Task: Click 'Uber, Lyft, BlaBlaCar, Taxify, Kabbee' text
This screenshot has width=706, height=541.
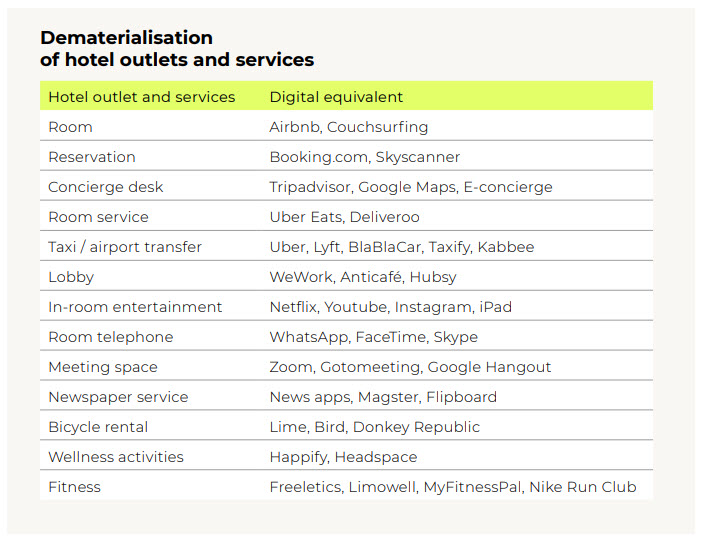Action: (402, 247)
